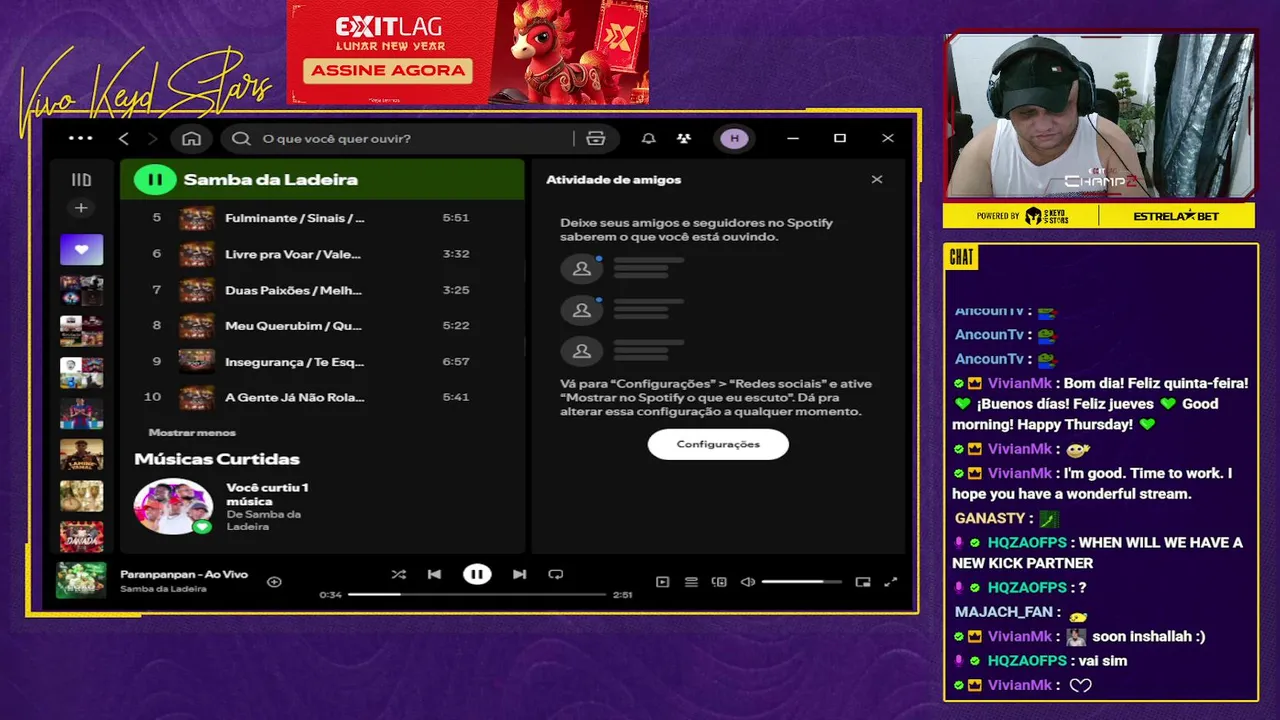Open notifications bell icon
1280x720 pixels.
pos(649,138)
